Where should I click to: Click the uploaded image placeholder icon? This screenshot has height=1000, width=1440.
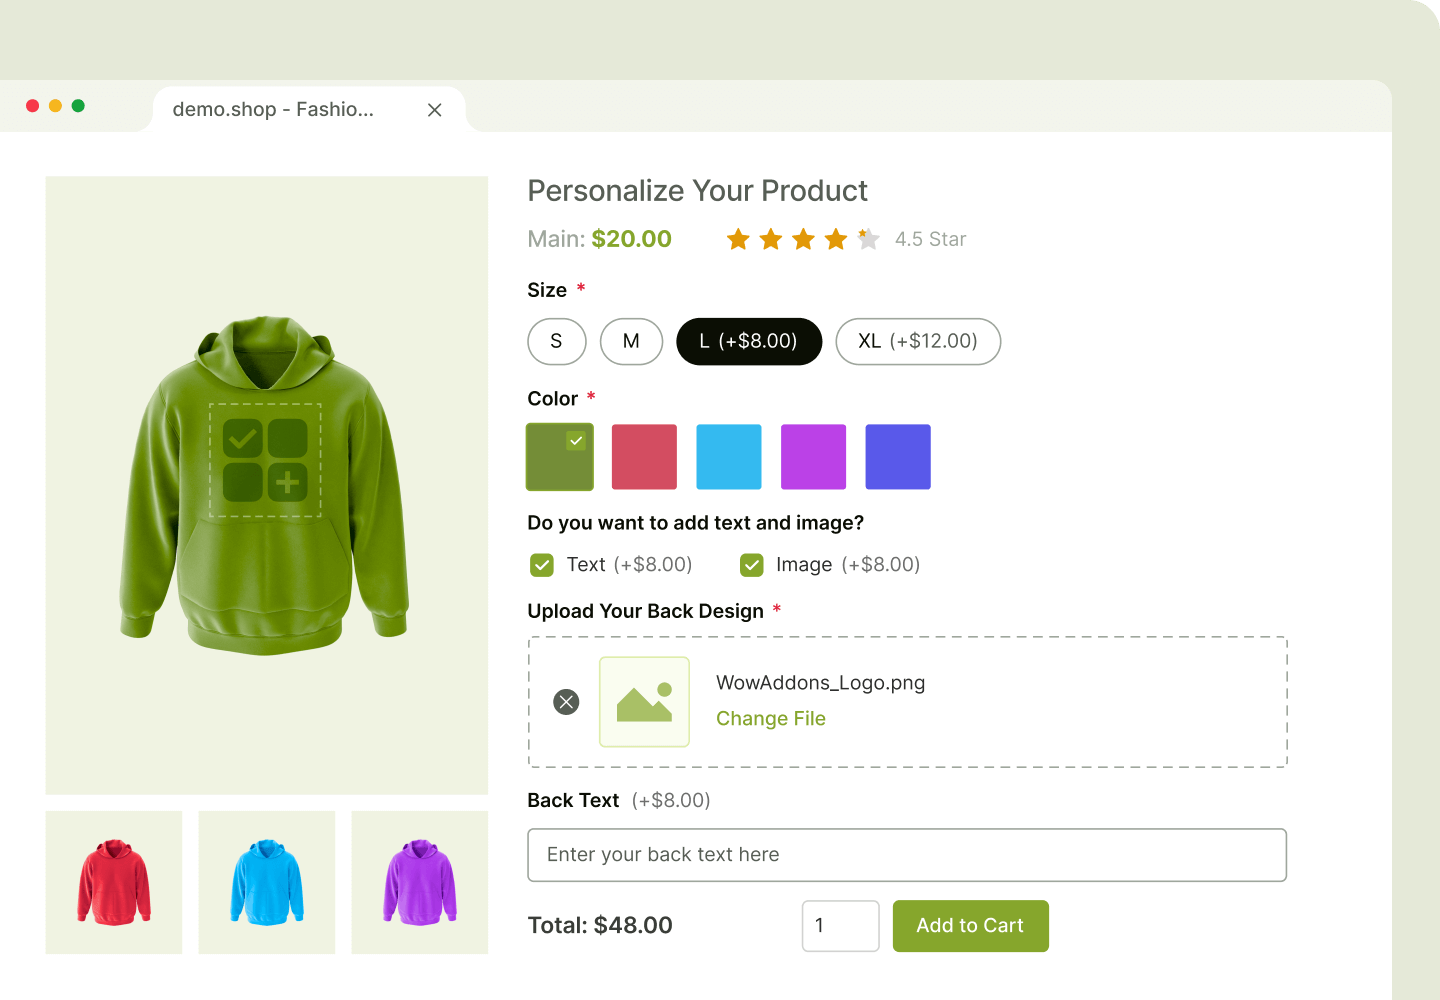pos(644,702)
